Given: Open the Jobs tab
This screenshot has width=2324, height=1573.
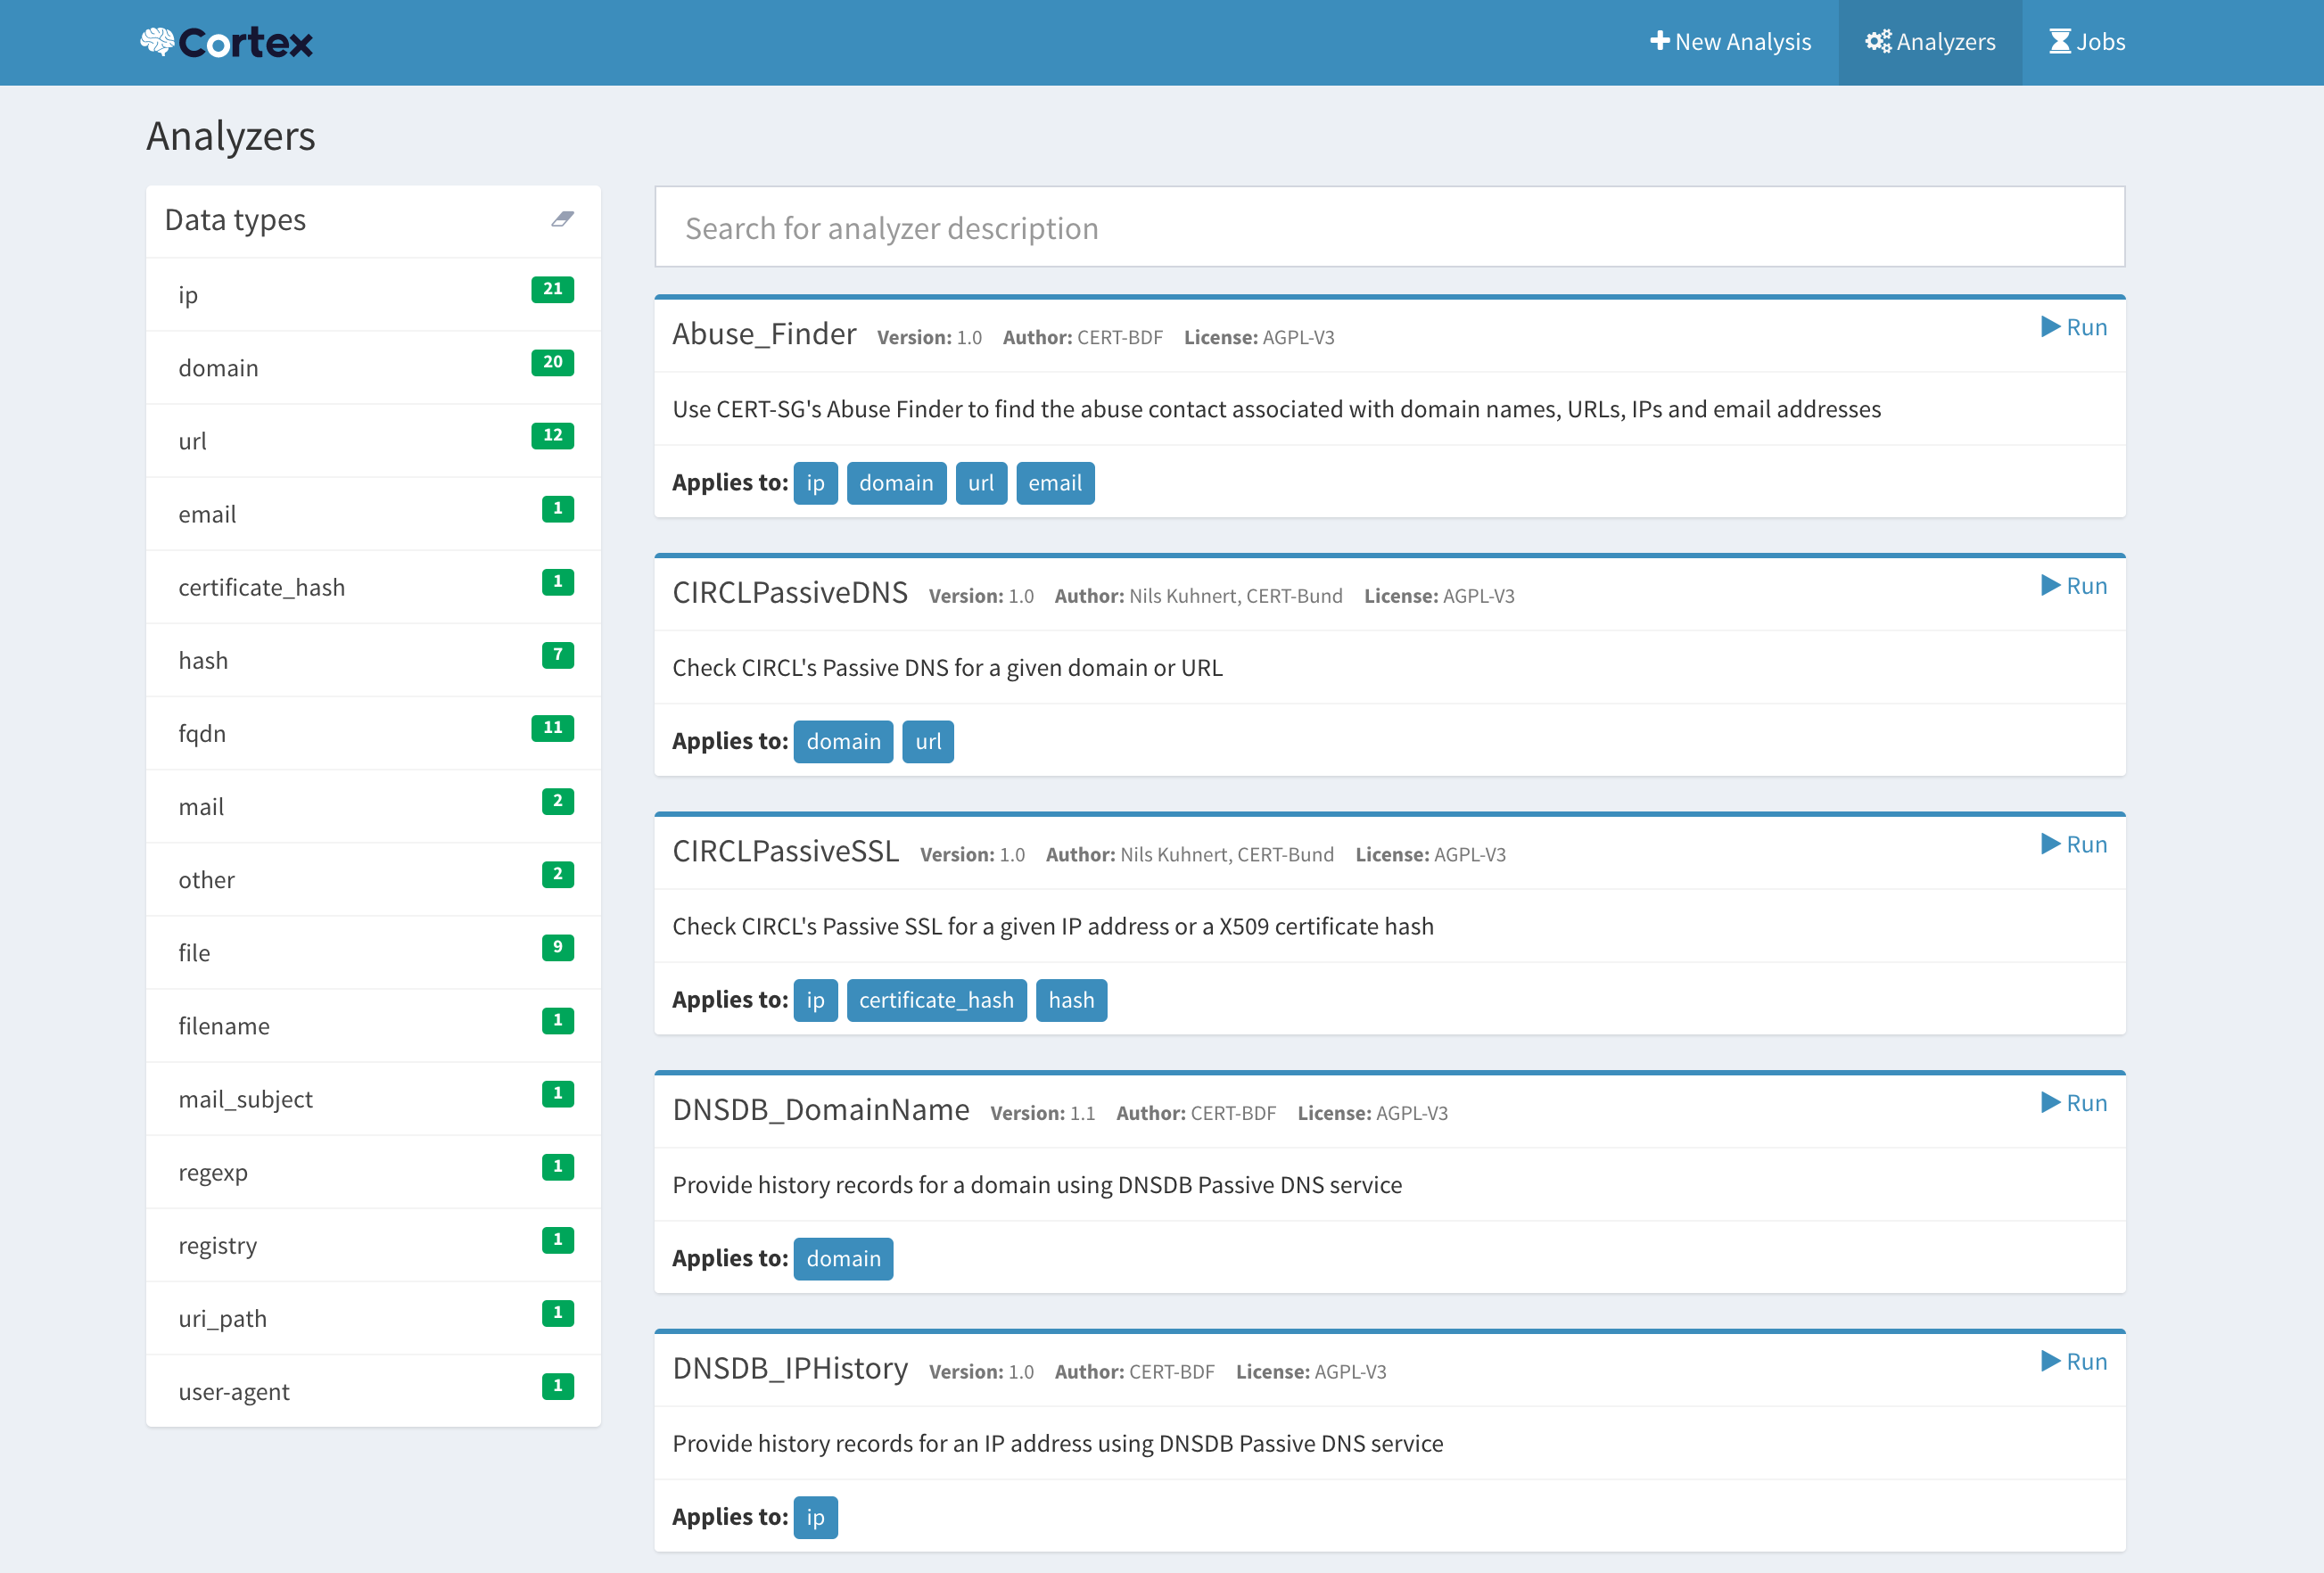Looking at the screenshot, I should (x=2086, y=42).
